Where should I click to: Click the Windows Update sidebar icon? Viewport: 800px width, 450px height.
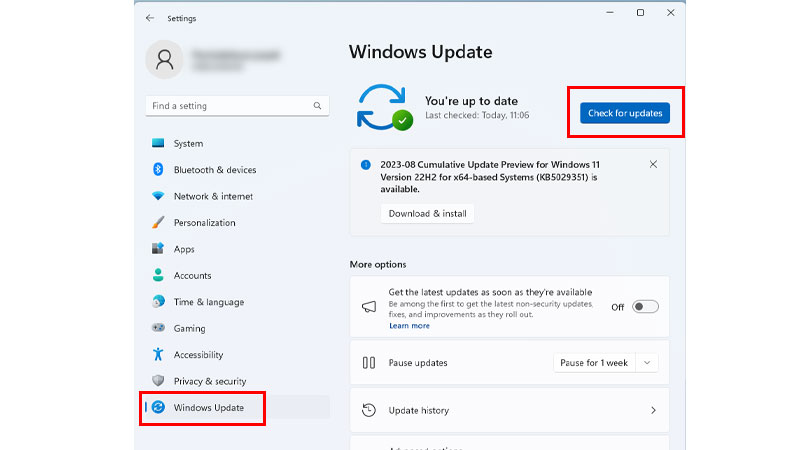[158, 407]
